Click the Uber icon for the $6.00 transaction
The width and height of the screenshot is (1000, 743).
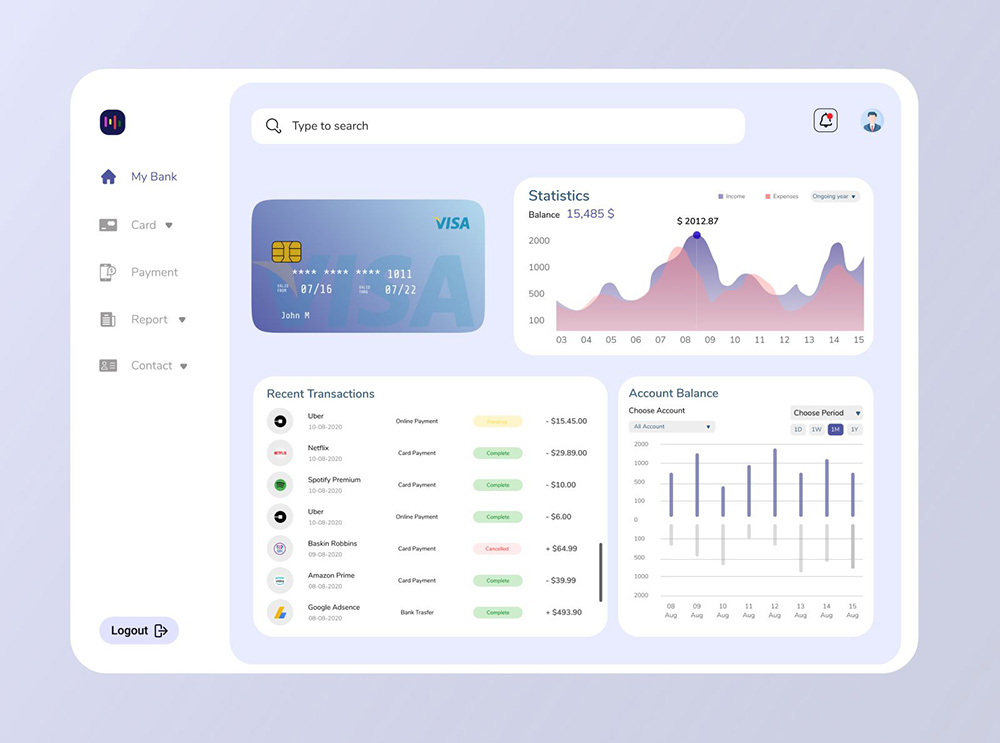(x=280, y=517)
